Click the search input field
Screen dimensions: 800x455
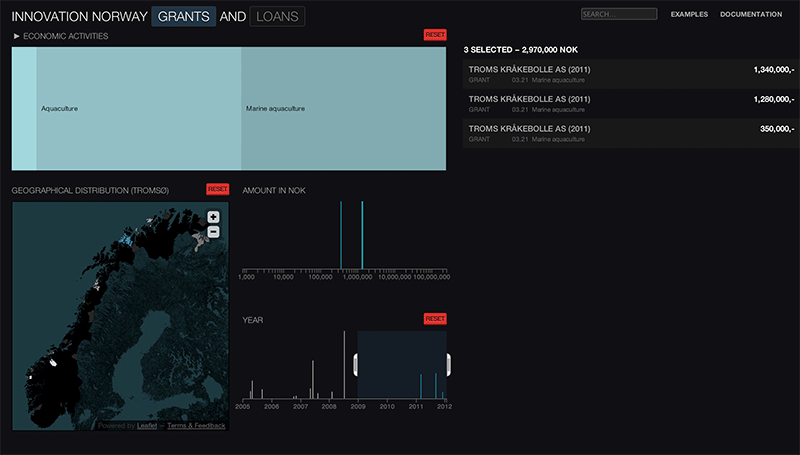click(619, 14)
